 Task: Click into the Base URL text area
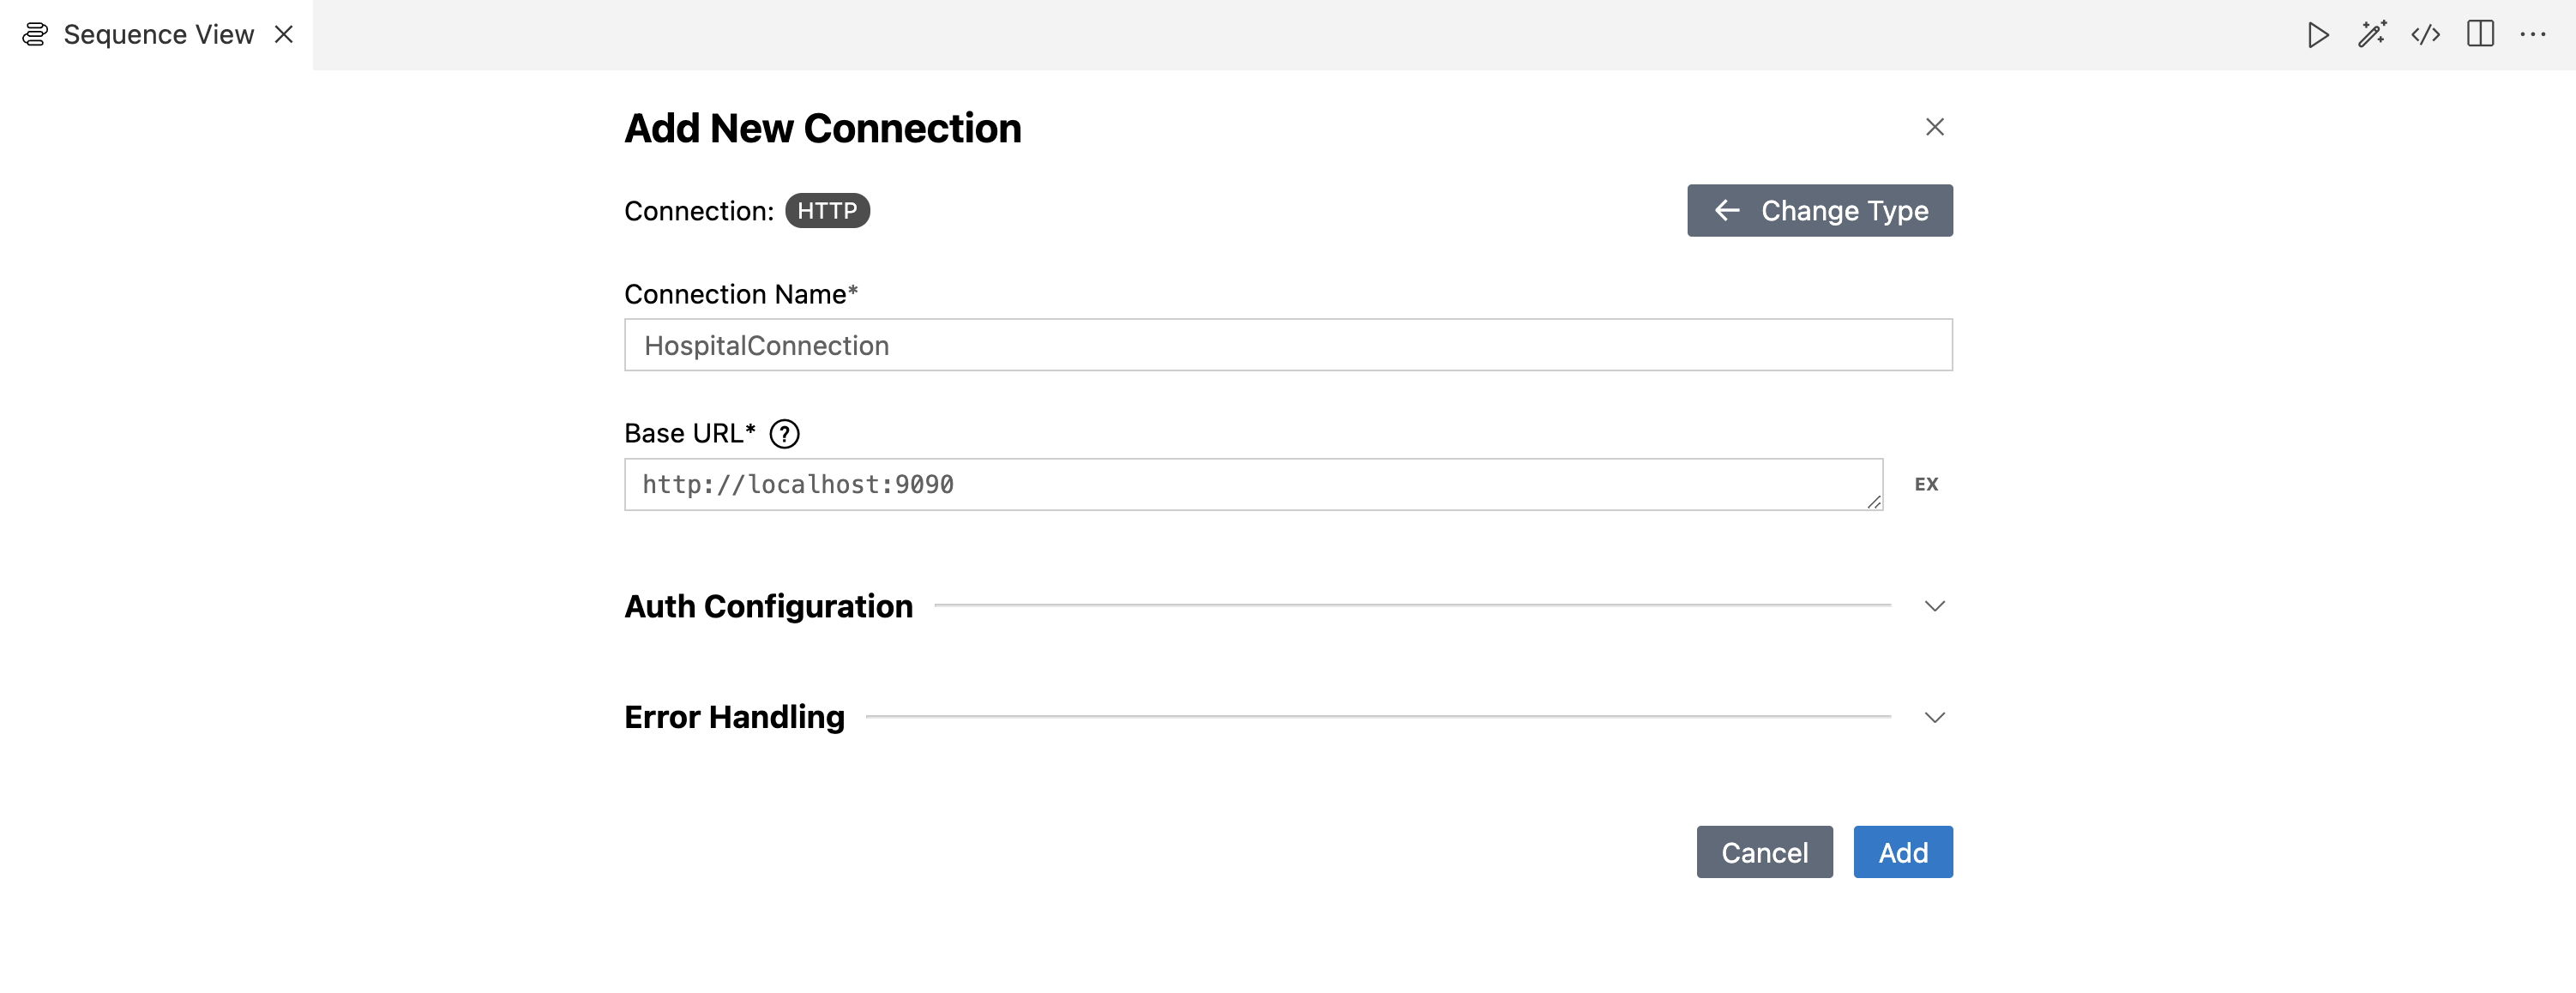pyautogui.click(x=1254, y=485)
